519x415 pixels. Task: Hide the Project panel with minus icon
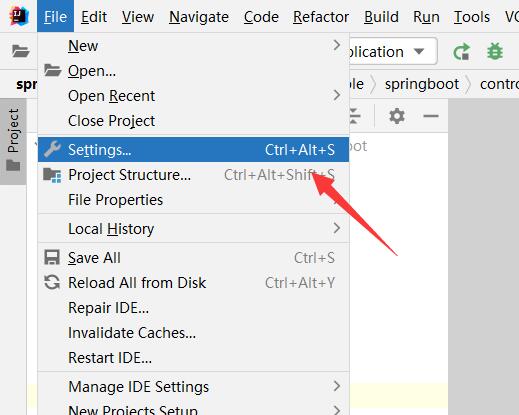click(431, 116)
